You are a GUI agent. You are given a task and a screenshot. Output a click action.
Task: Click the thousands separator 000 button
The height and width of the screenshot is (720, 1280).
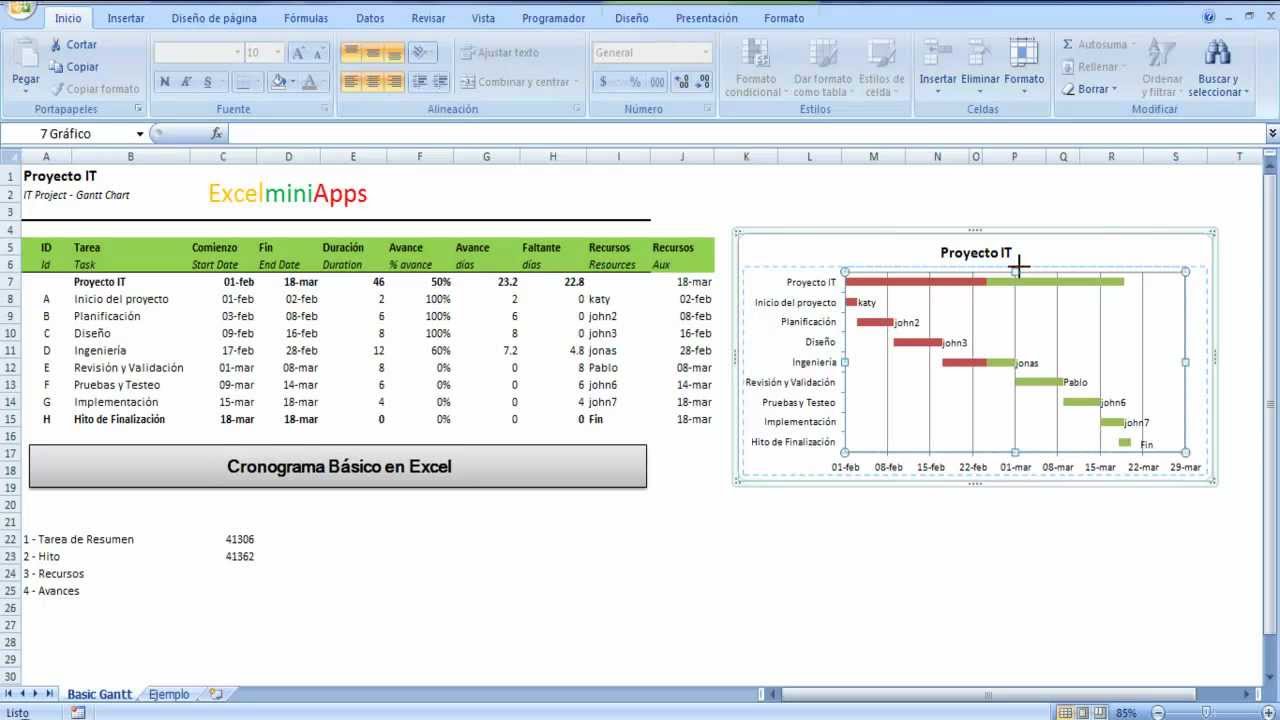click(657, 82)
